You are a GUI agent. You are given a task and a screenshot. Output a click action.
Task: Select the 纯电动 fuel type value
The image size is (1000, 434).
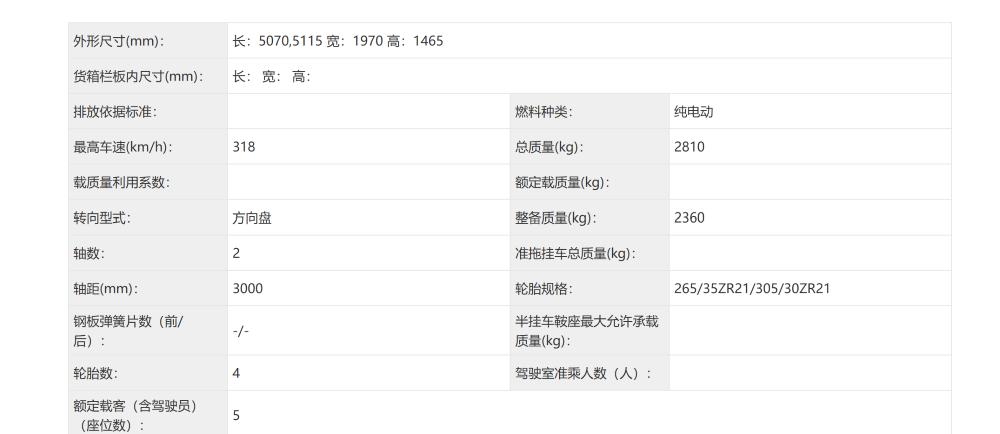tap(693, 112)
